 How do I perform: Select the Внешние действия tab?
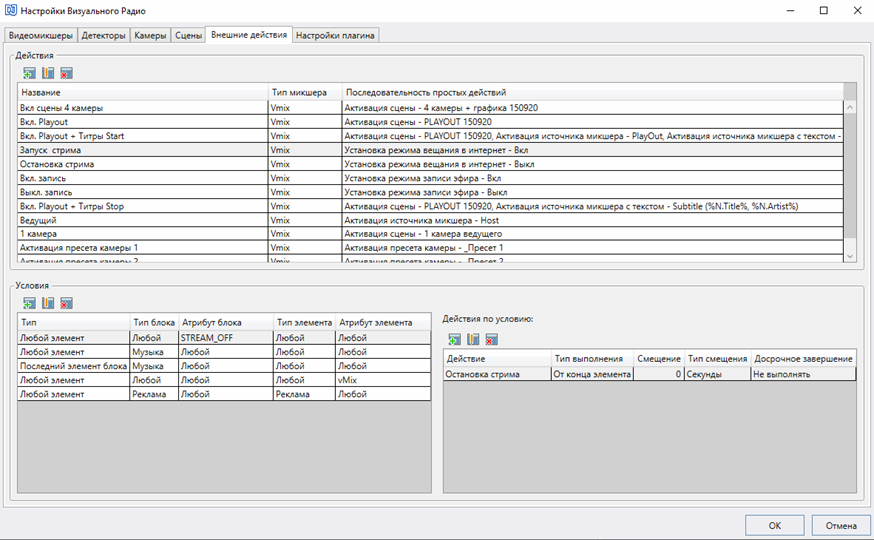(x=249, y=35)
